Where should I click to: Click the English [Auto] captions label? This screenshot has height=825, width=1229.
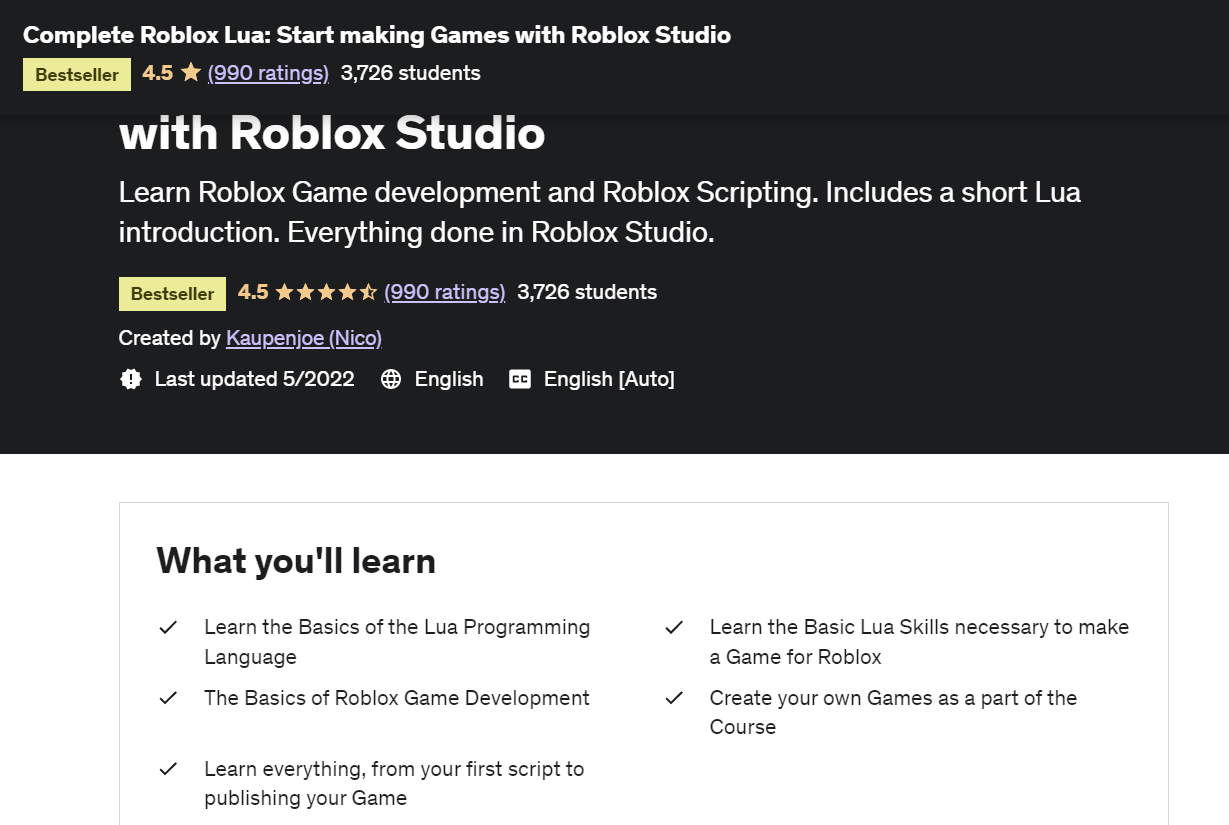[x=609, y=379]
